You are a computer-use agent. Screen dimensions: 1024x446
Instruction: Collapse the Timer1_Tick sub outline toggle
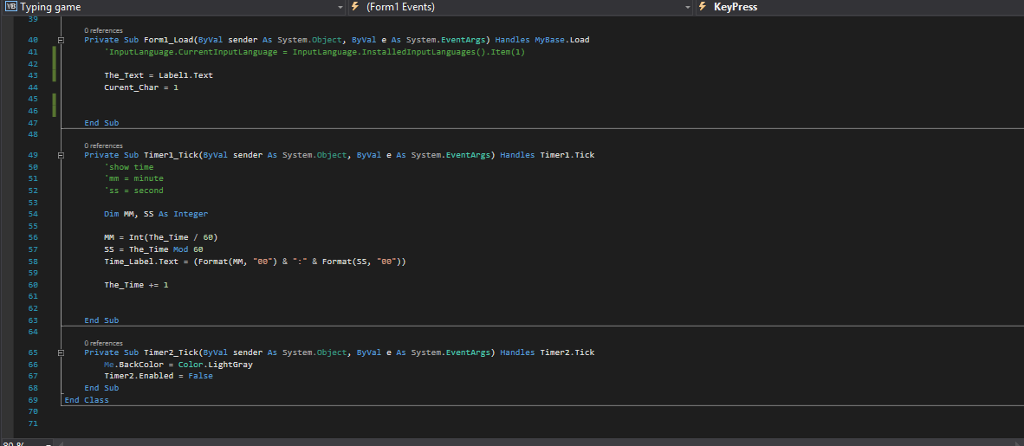click(x=61, y=155)
